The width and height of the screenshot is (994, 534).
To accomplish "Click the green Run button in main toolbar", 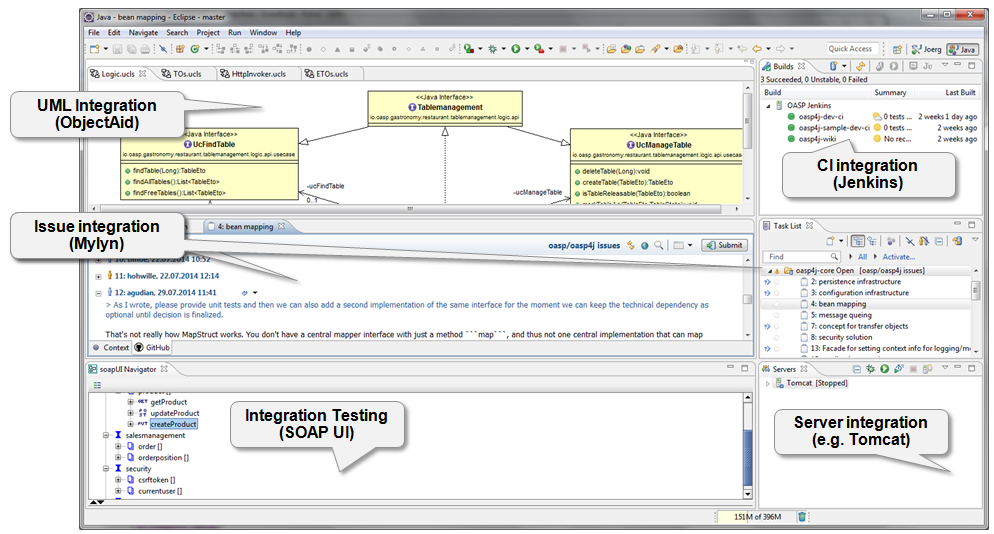I will pyautogui.click(x=516, y=49).
